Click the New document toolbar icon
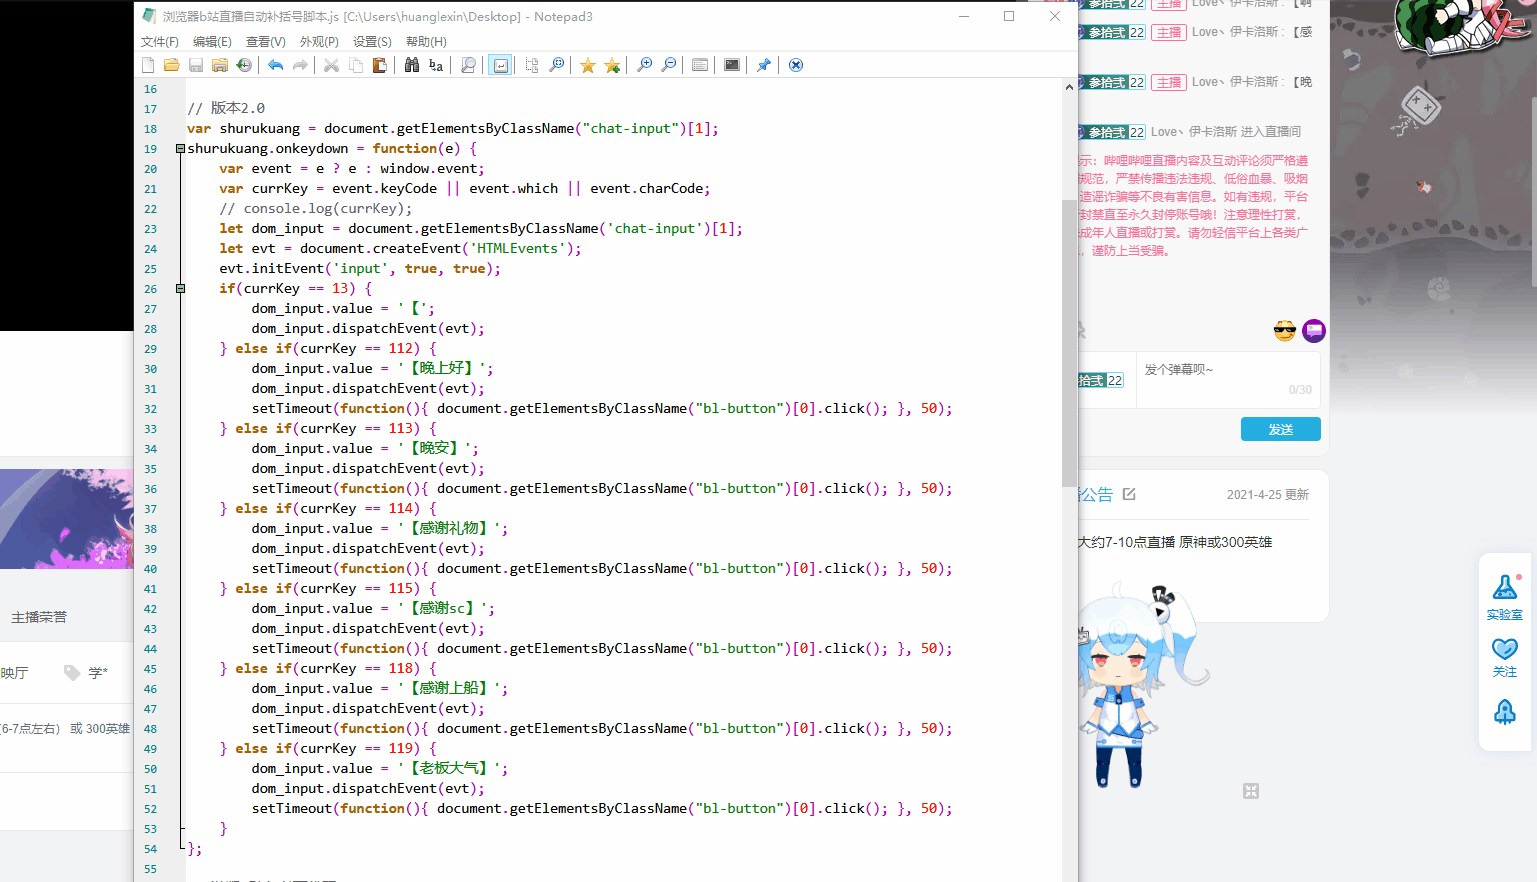The image size is (1537, 882). [x=148, y=65]
